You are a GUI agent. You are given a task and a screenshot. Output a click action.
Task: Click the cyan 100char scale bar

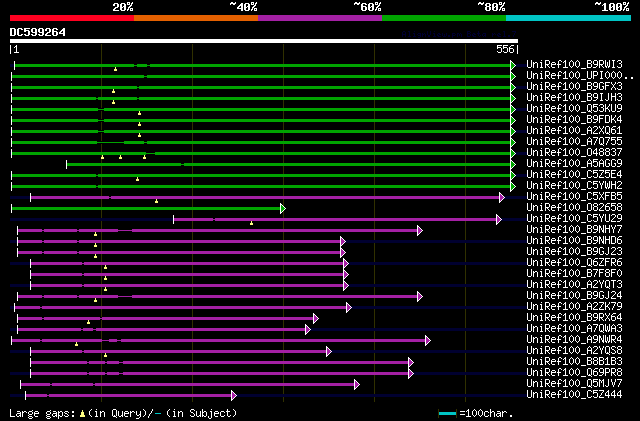point(447,414)
